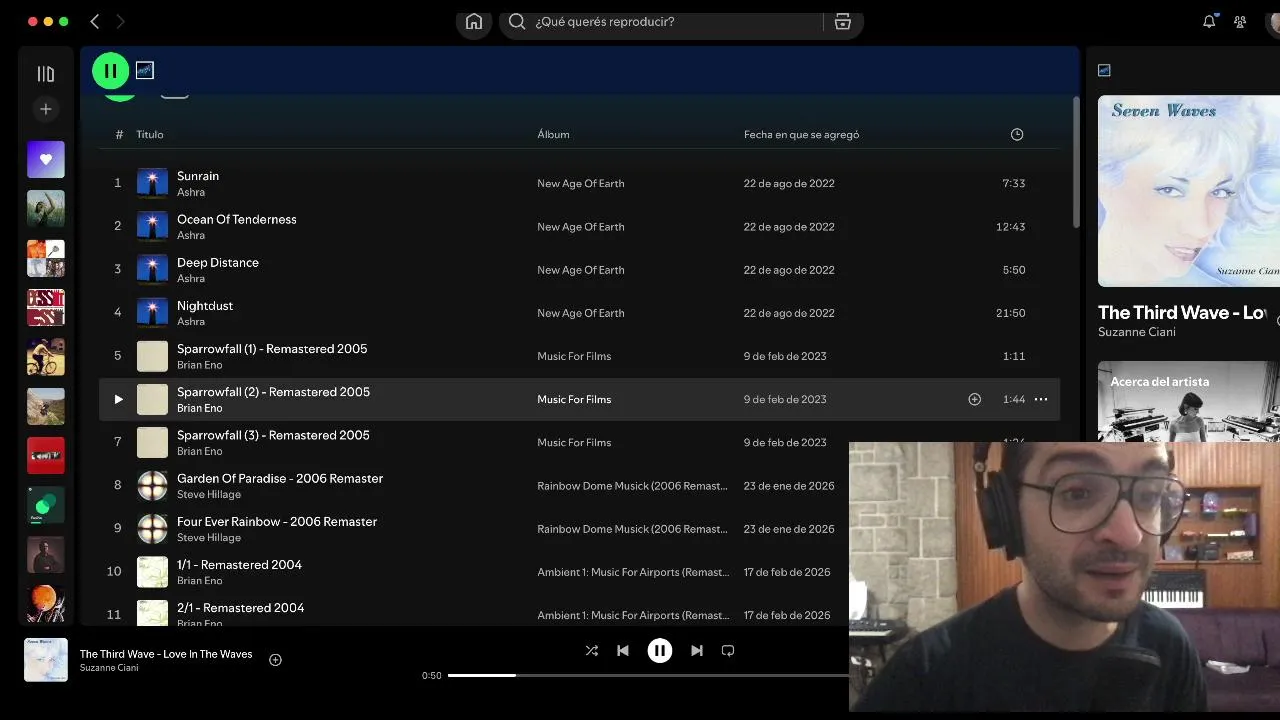Open the friend activity icon
Viewport: 1280px width, 720px height.
point(1240,22)
